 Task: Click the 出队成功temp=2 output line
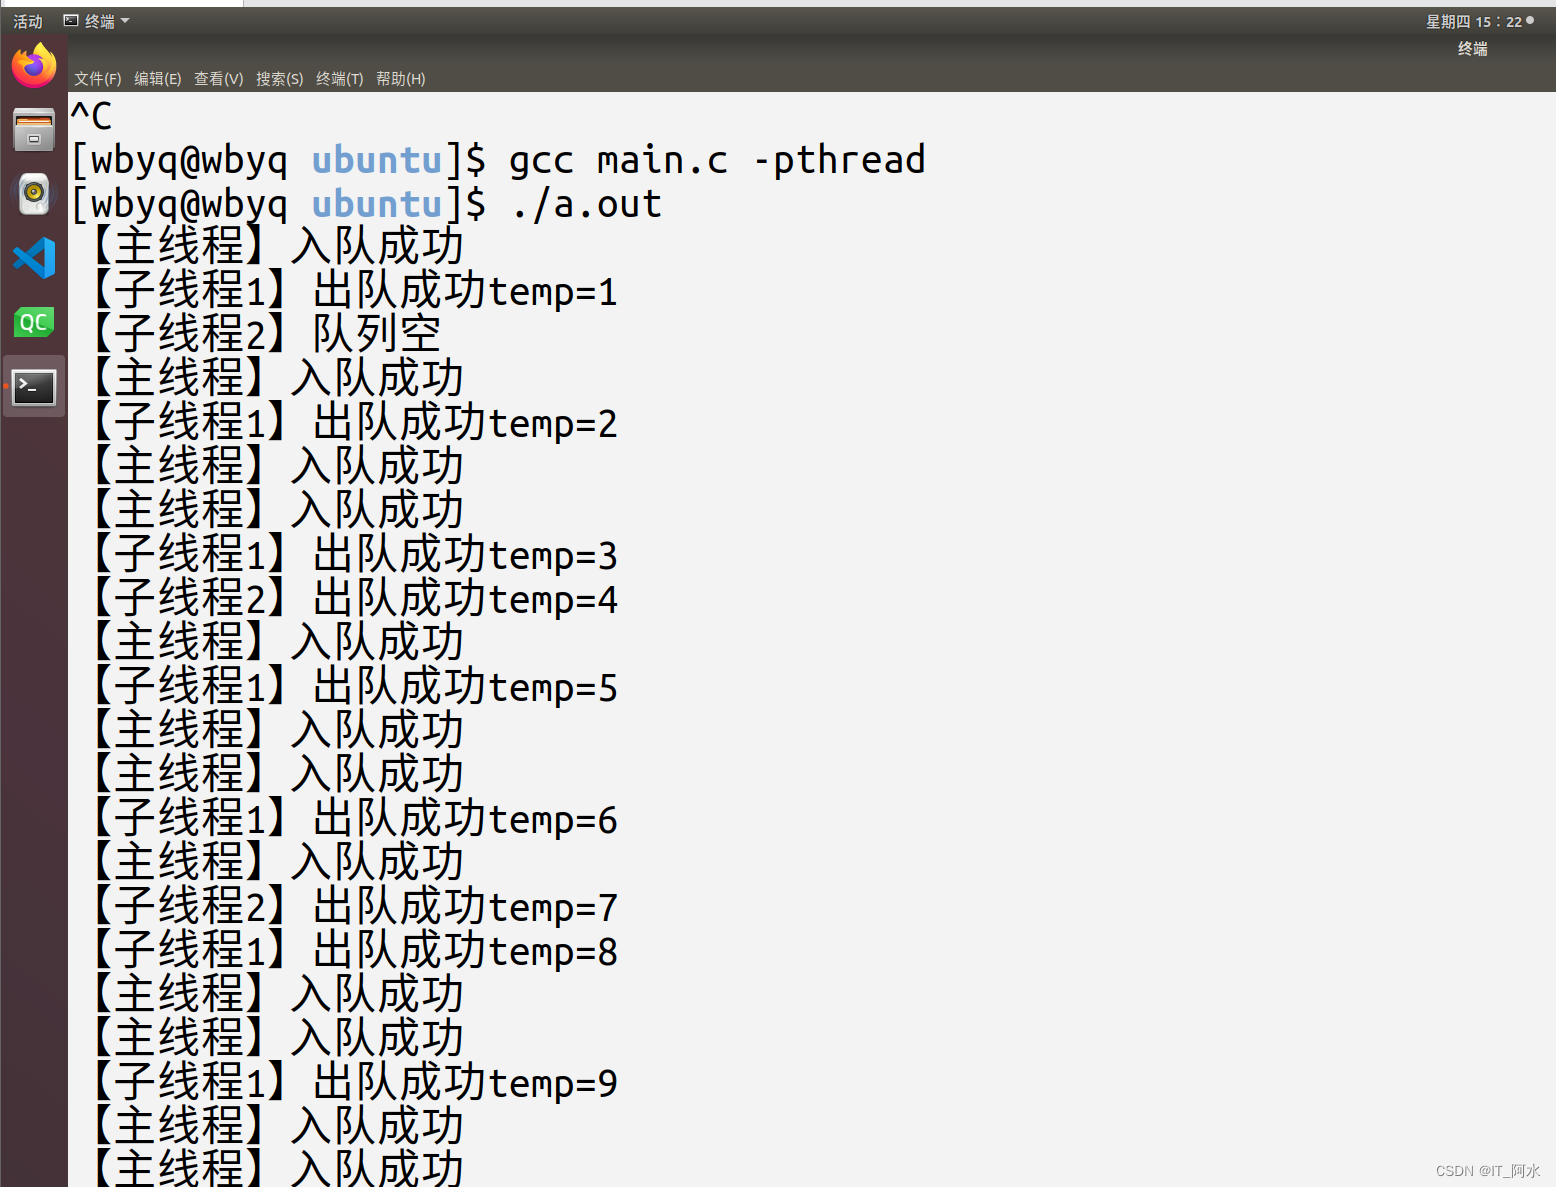(356, 423)
